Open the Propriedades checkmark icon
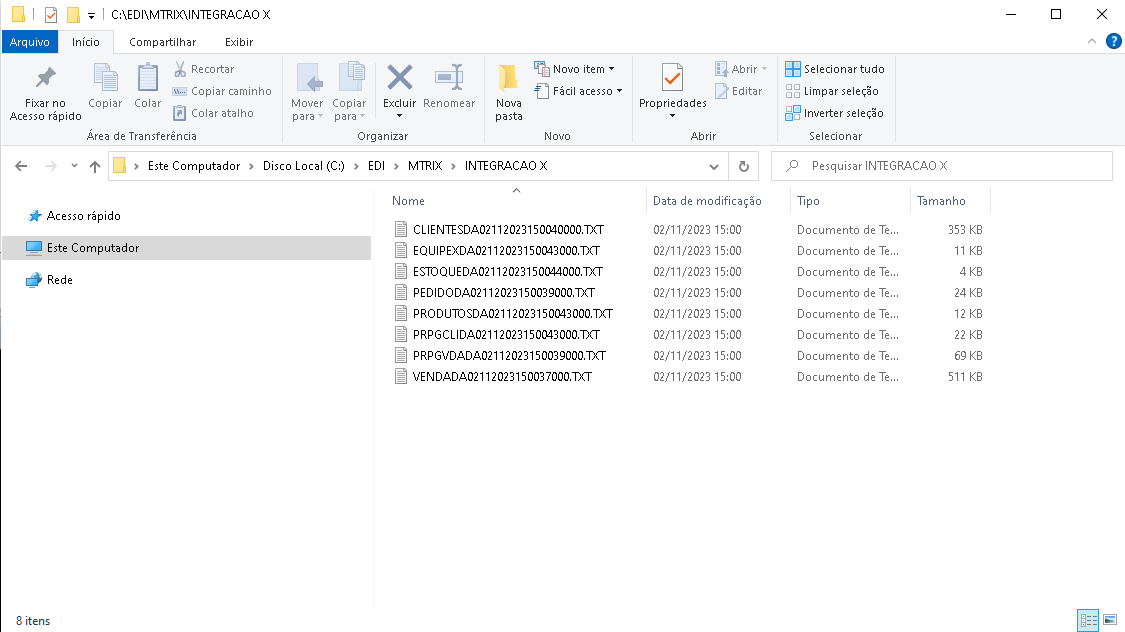 point(672,78)
